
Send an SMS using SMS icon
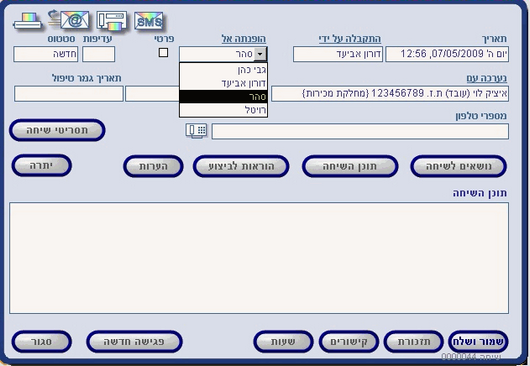coord(149,21)
